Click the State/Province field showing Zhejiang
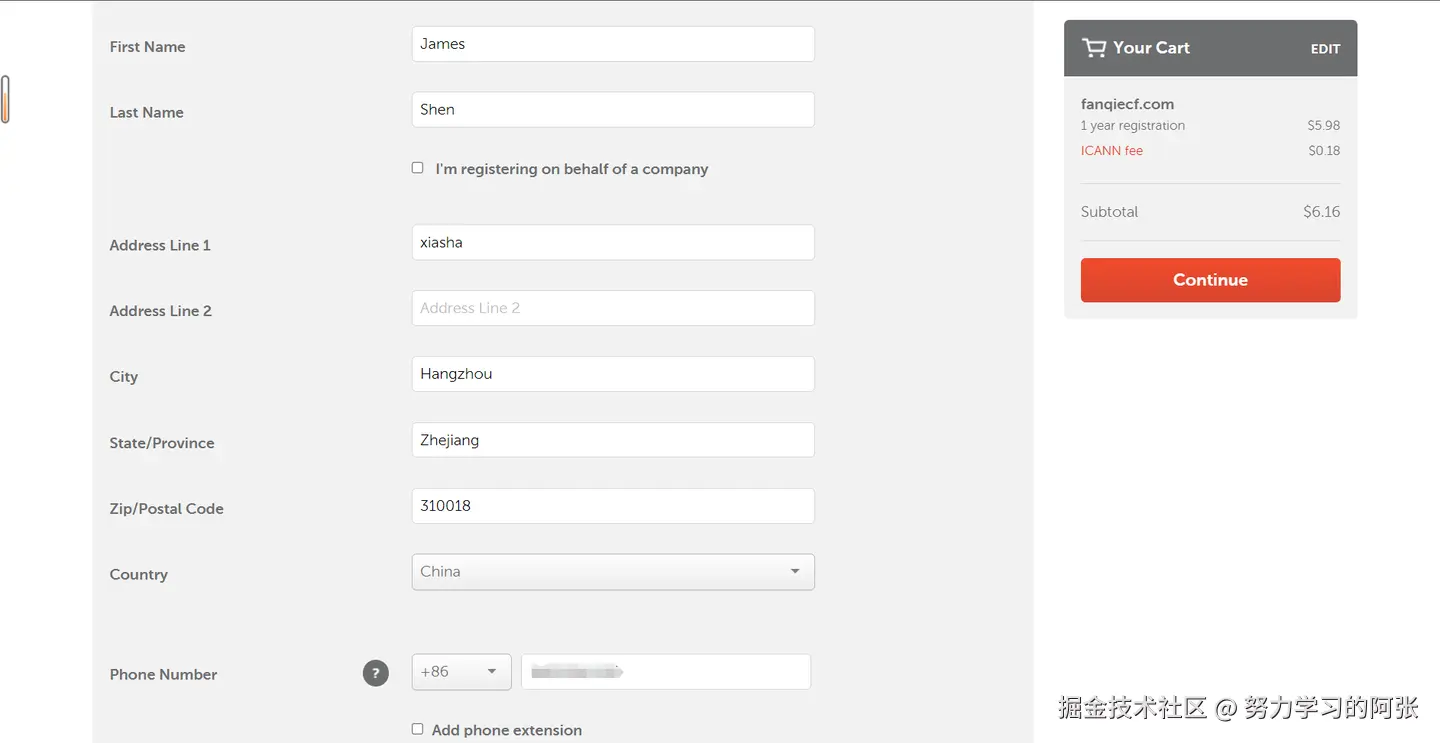Viewport: 1440px width, 743px height. click(x=613, y=440)
